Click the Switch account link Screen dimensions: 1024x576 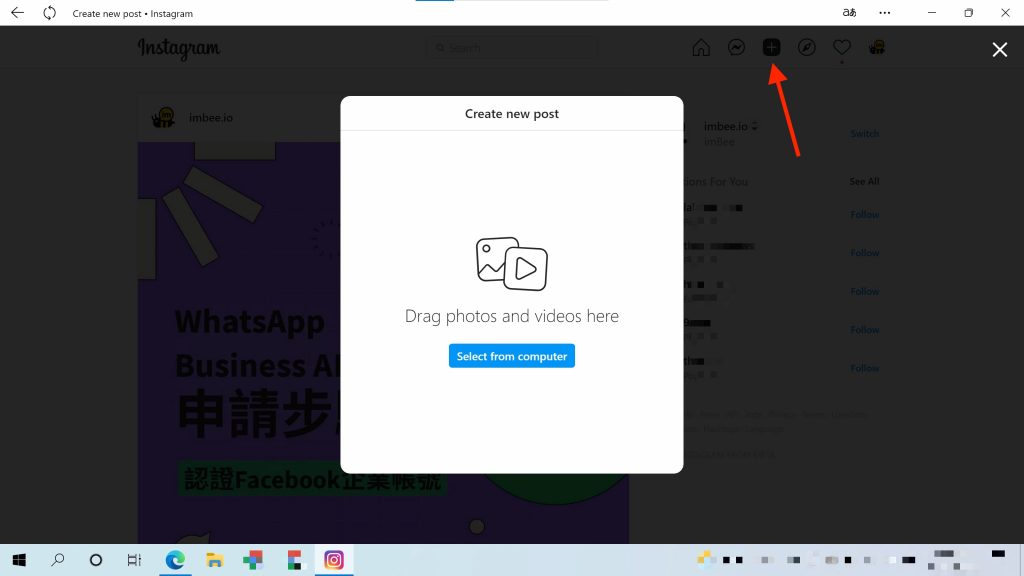click(x=864, y=133)
